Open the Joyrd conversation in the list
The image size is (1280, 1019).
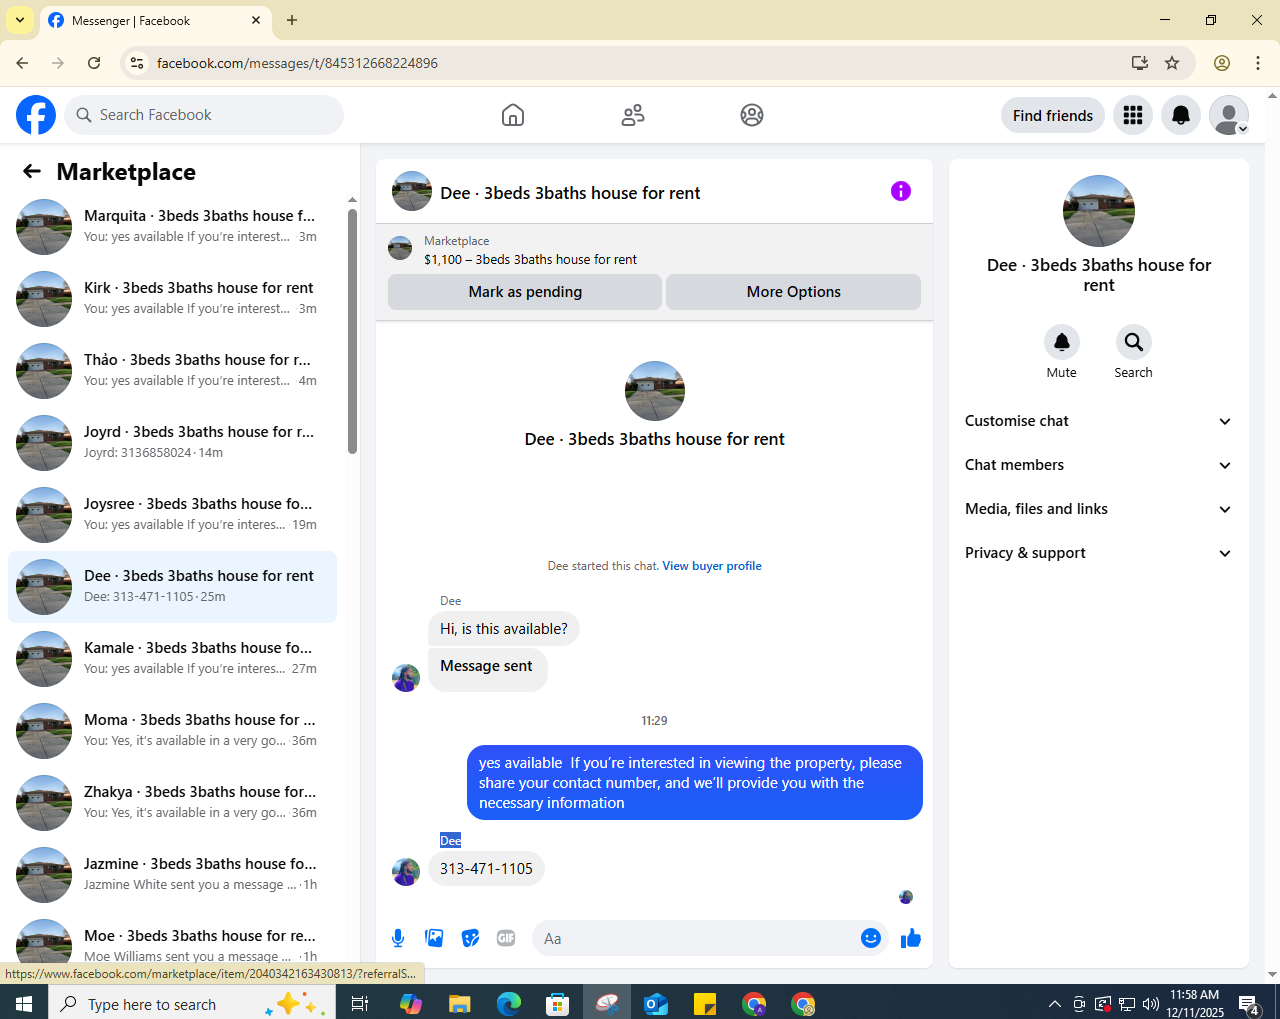click(172, 442)
